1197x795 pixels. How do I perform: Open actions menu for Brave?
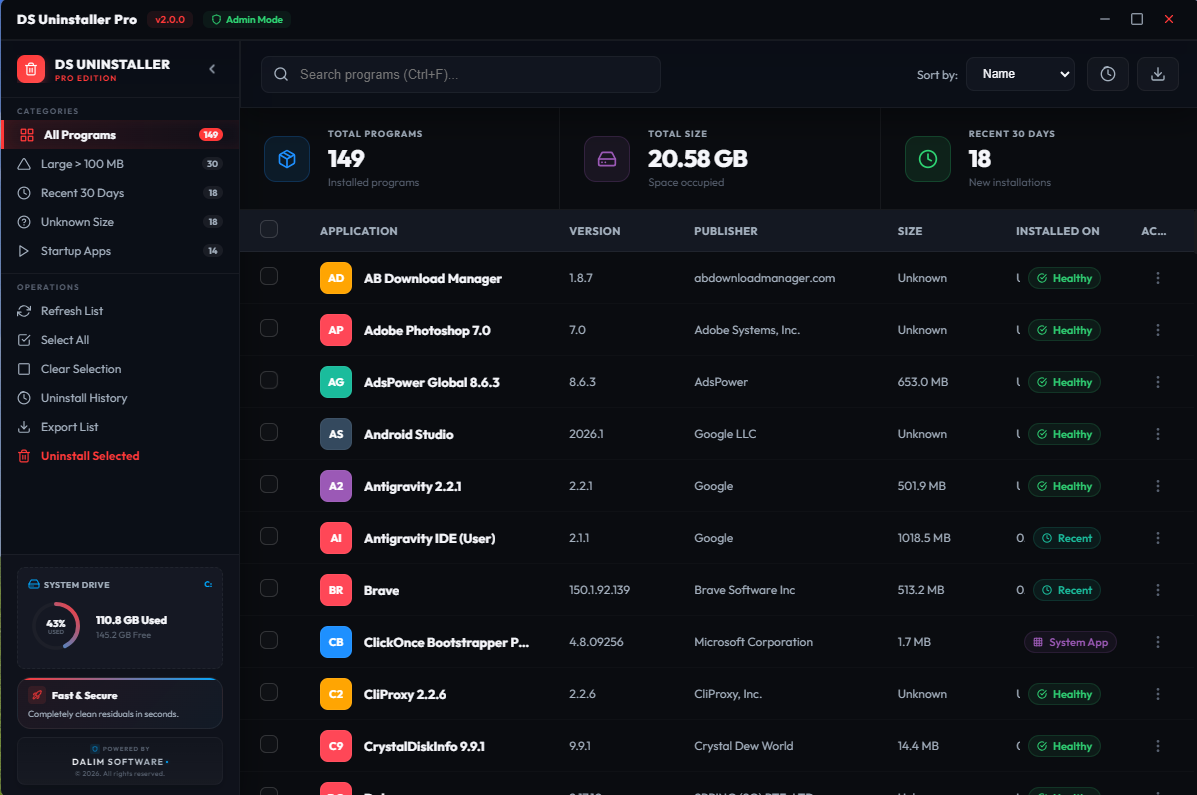point(1157,590)
